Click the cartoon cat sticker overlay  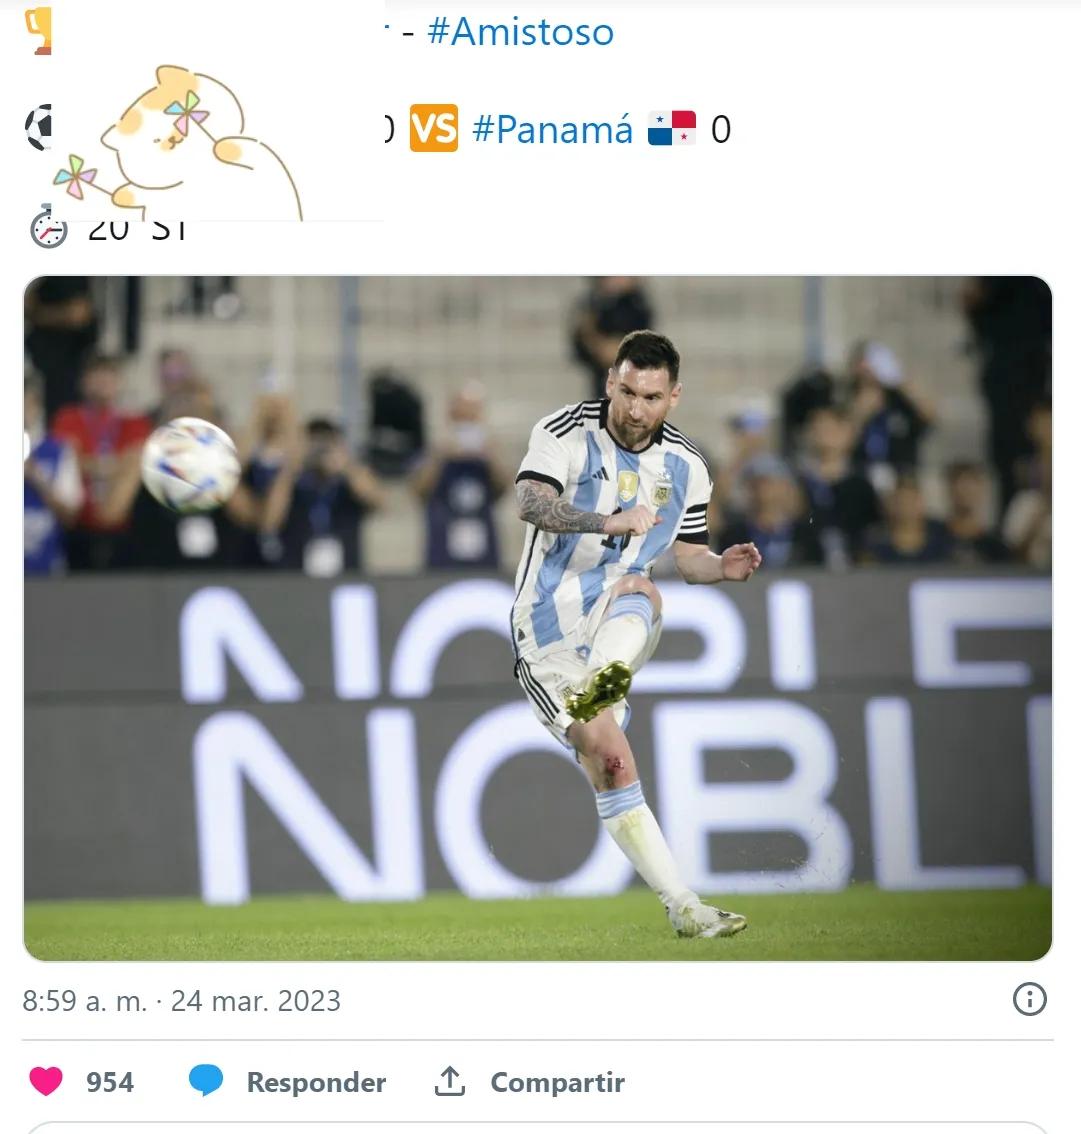tap(177, 141)
